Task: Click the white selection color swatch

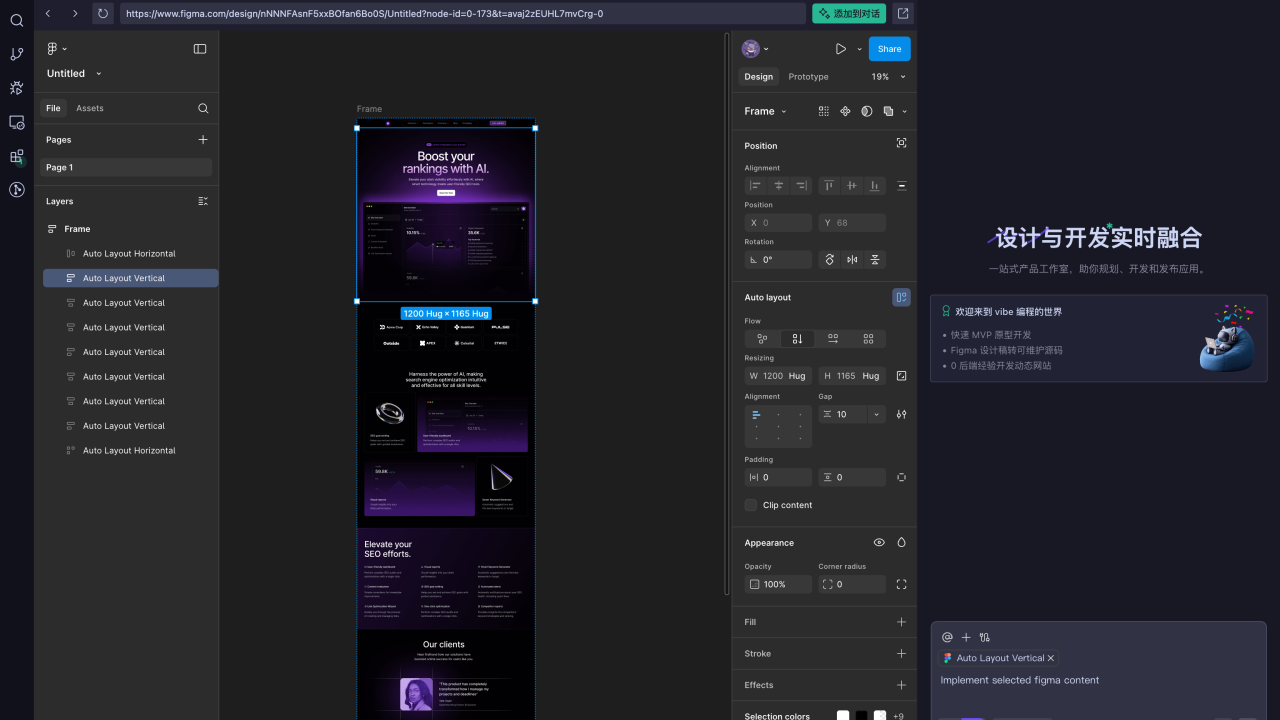Action: [x=843, y=716]
